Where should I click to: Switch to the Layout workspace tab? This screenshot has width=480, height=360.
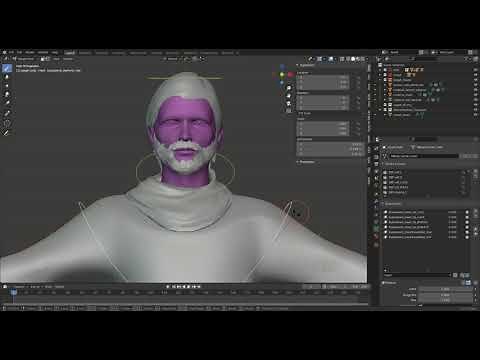coord(70,53)
